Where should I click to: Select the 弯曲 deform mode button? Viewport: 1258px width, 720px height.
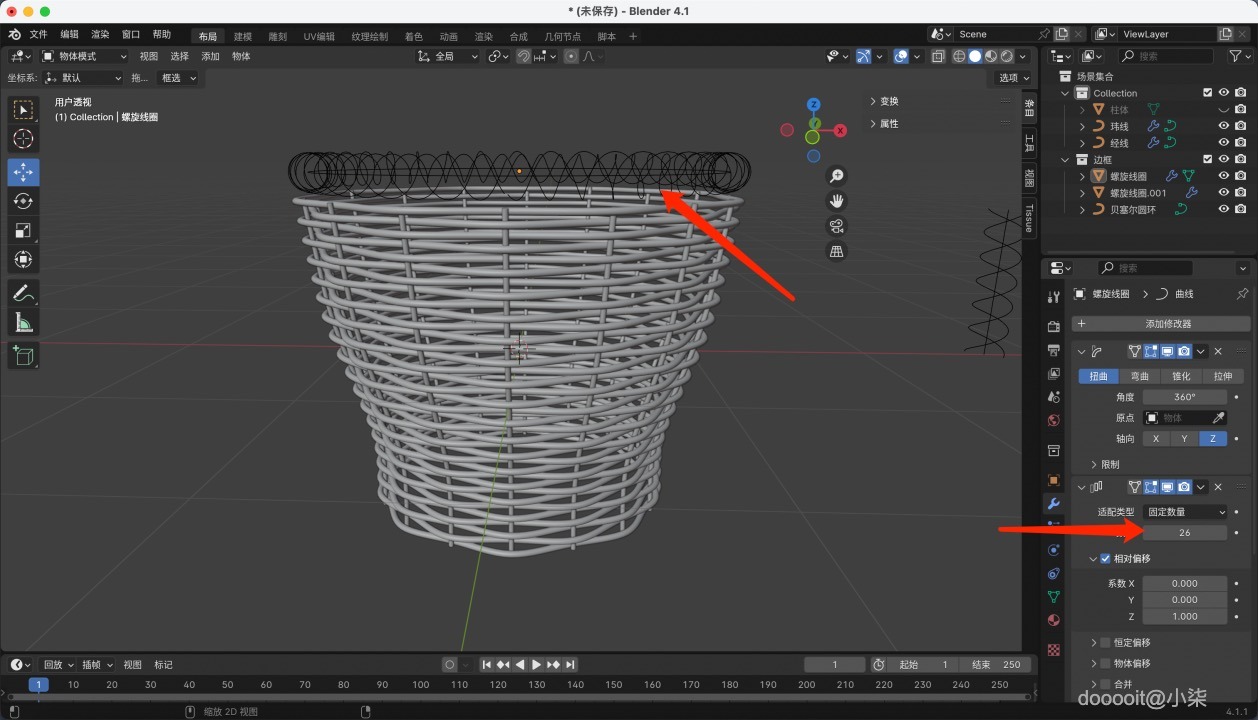1139,376
